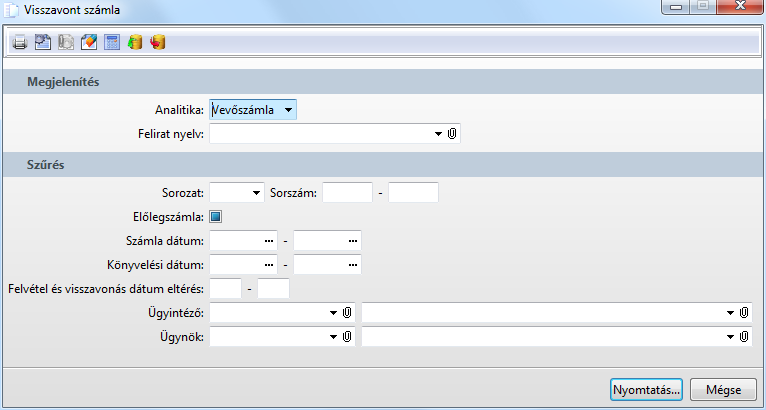This screenshot has height=410, width=766.
Task: Toggle the Előlegszámla checkbox
Action: pos(215,216)
